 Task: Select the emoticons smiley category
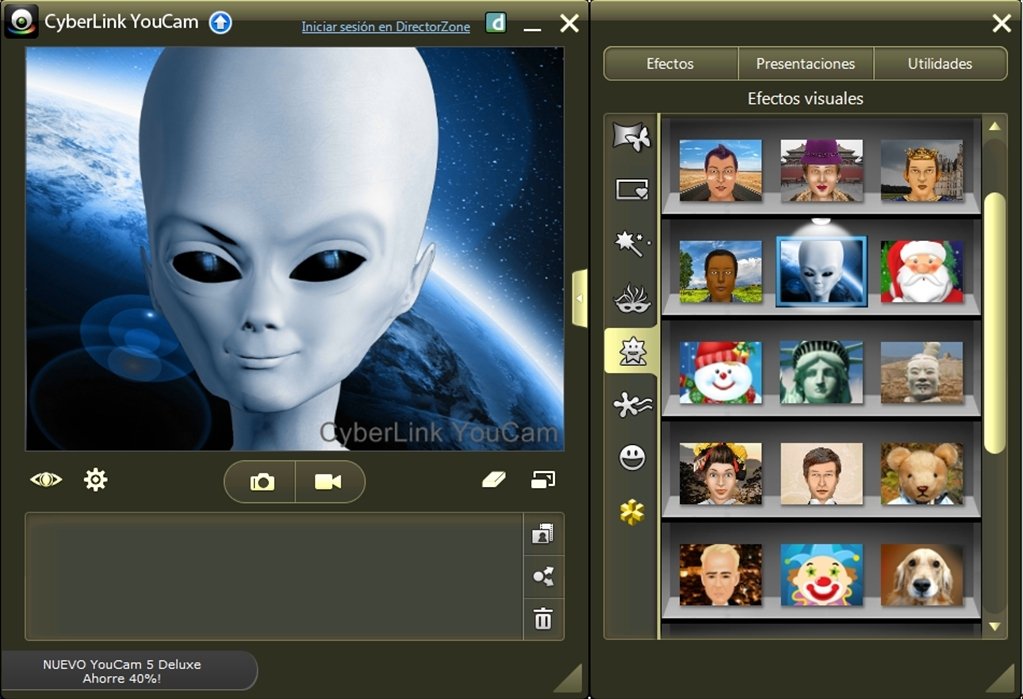(632, 458)
